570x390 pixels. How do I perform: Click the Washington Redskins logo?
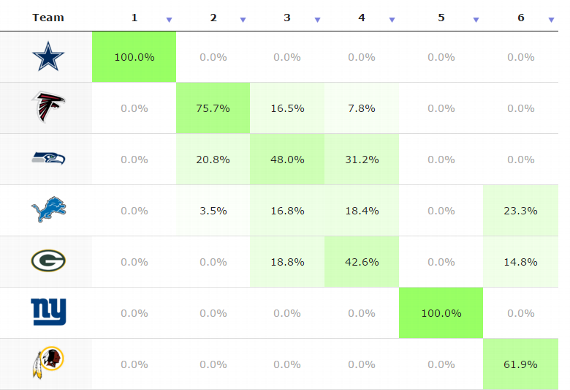pyautogui.click(x=48, y=363)
